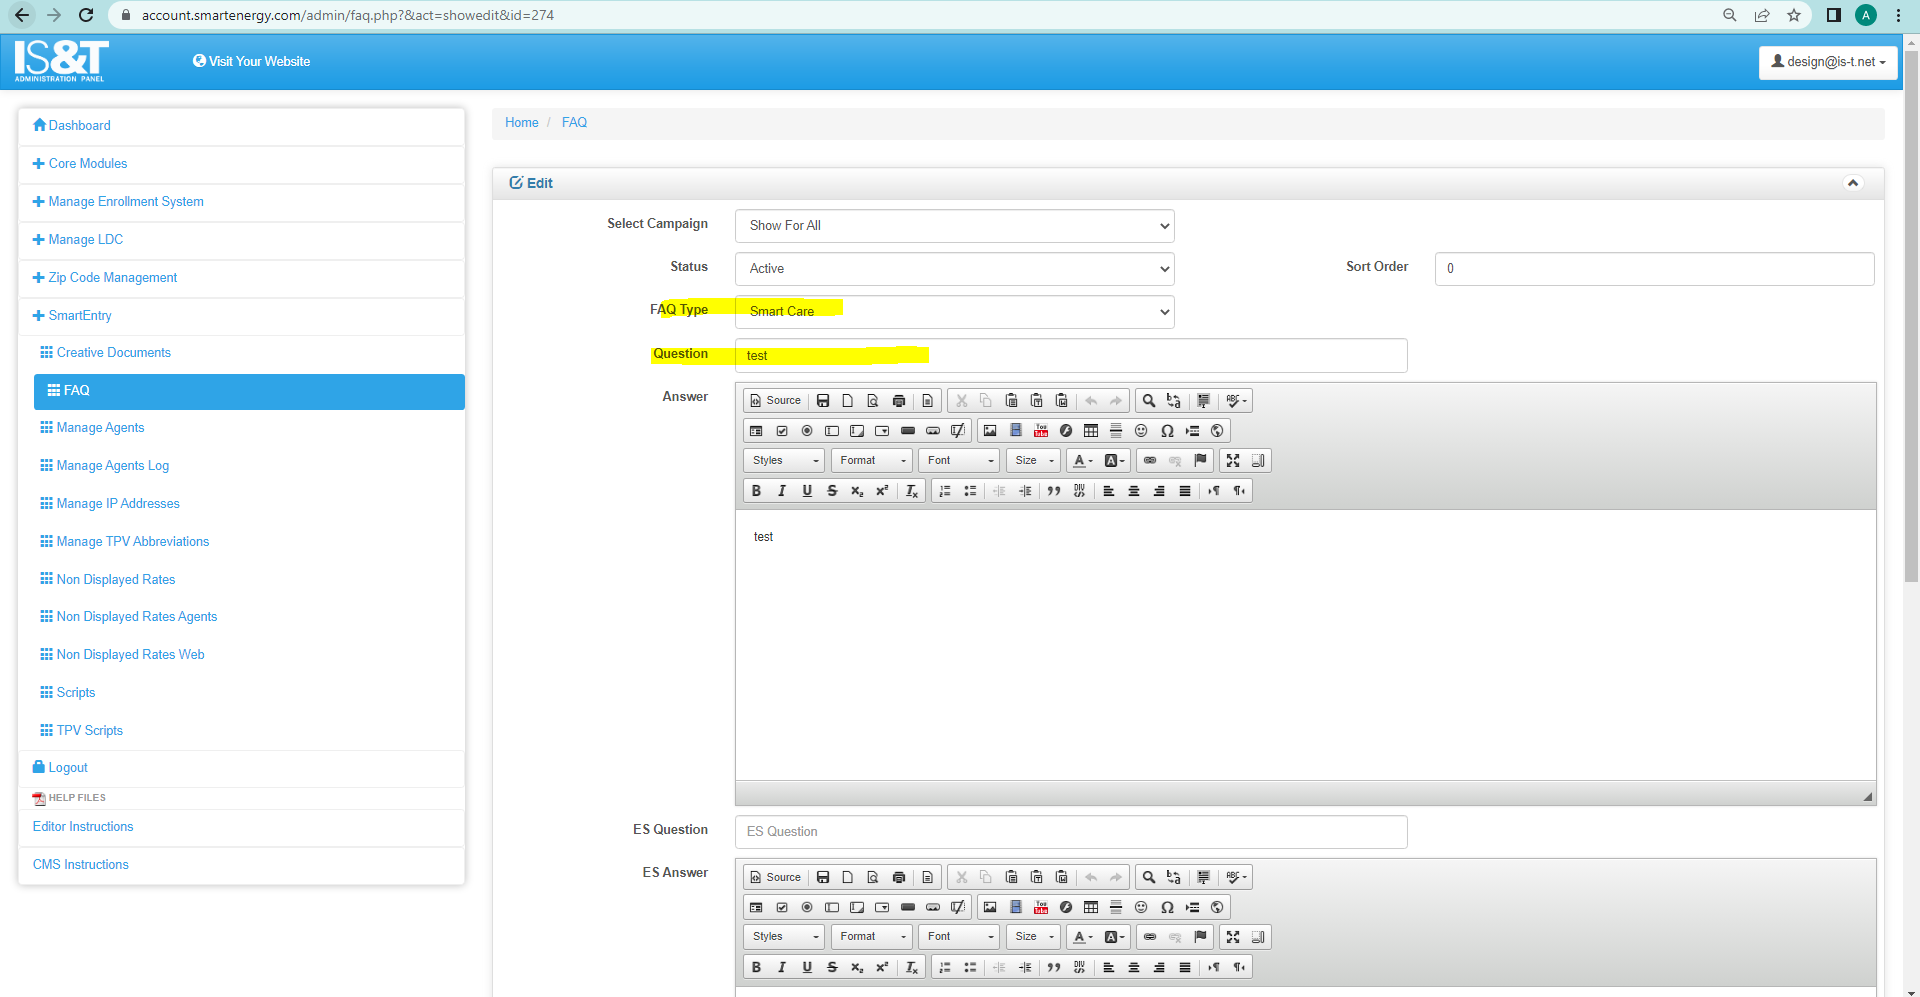Open Manage Agents in the sidebar
The height and width of the screenshot is (997, 1920).
pyautogui.click(x=100, y=428)
